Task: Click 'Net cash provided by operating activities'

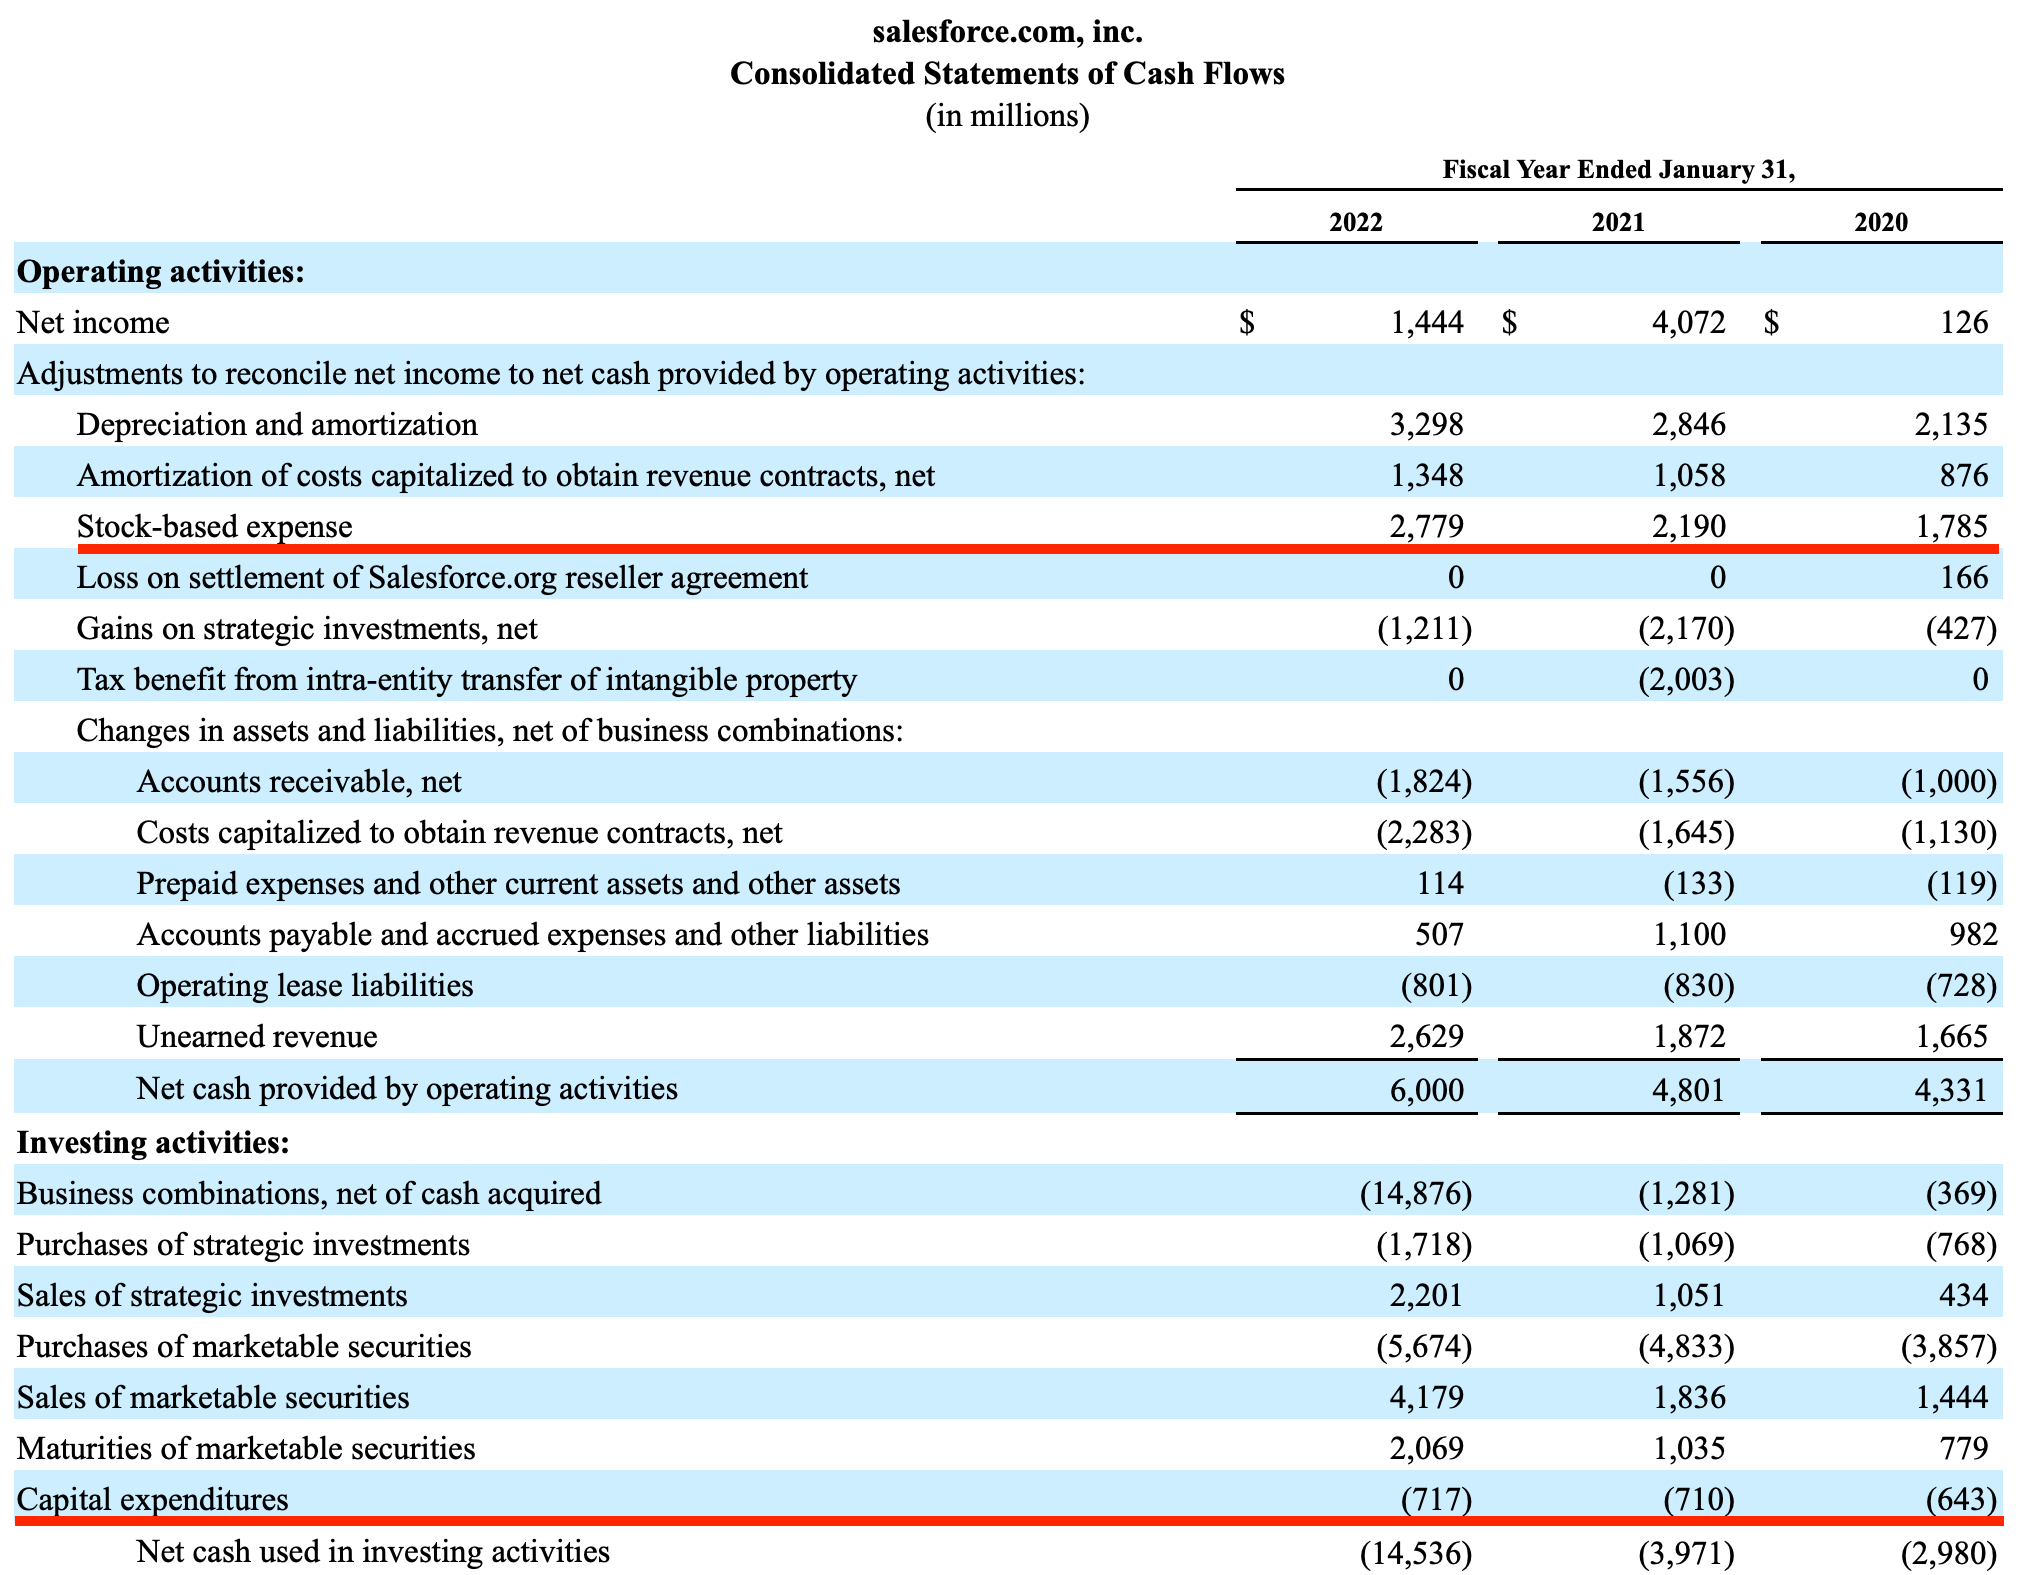Action: pyautogui.click(x=407, y=1088)
